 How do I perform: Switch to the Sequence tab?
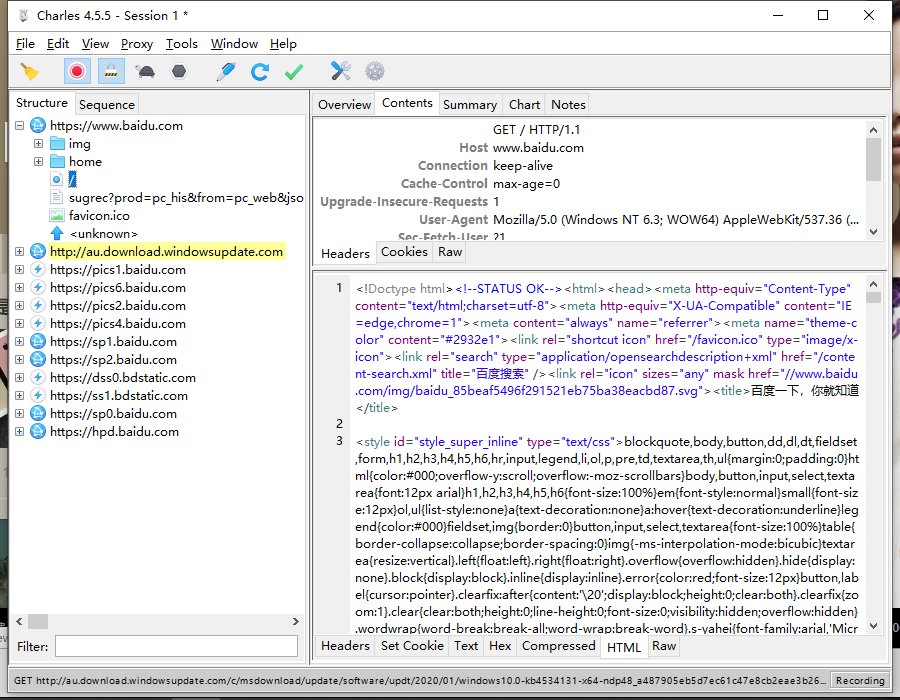[107, 104]
